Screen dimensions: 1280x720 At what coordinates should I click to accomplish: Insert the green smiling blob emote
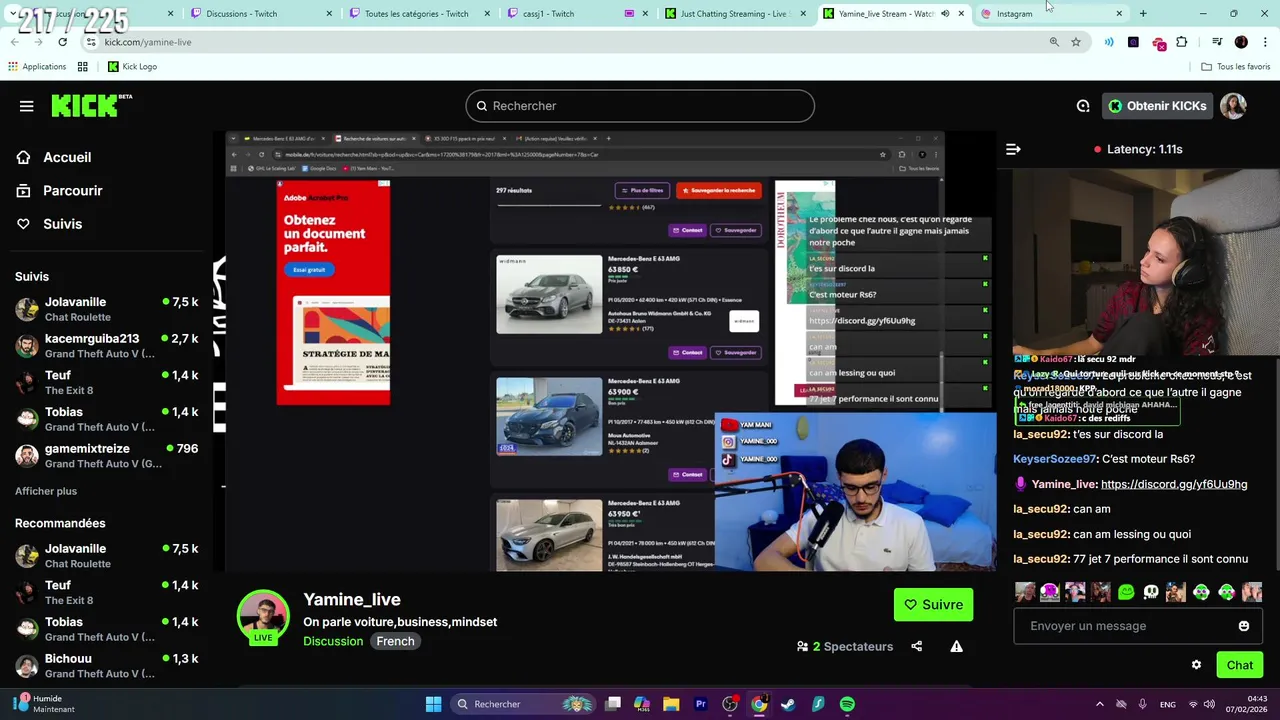point(1126,592)
